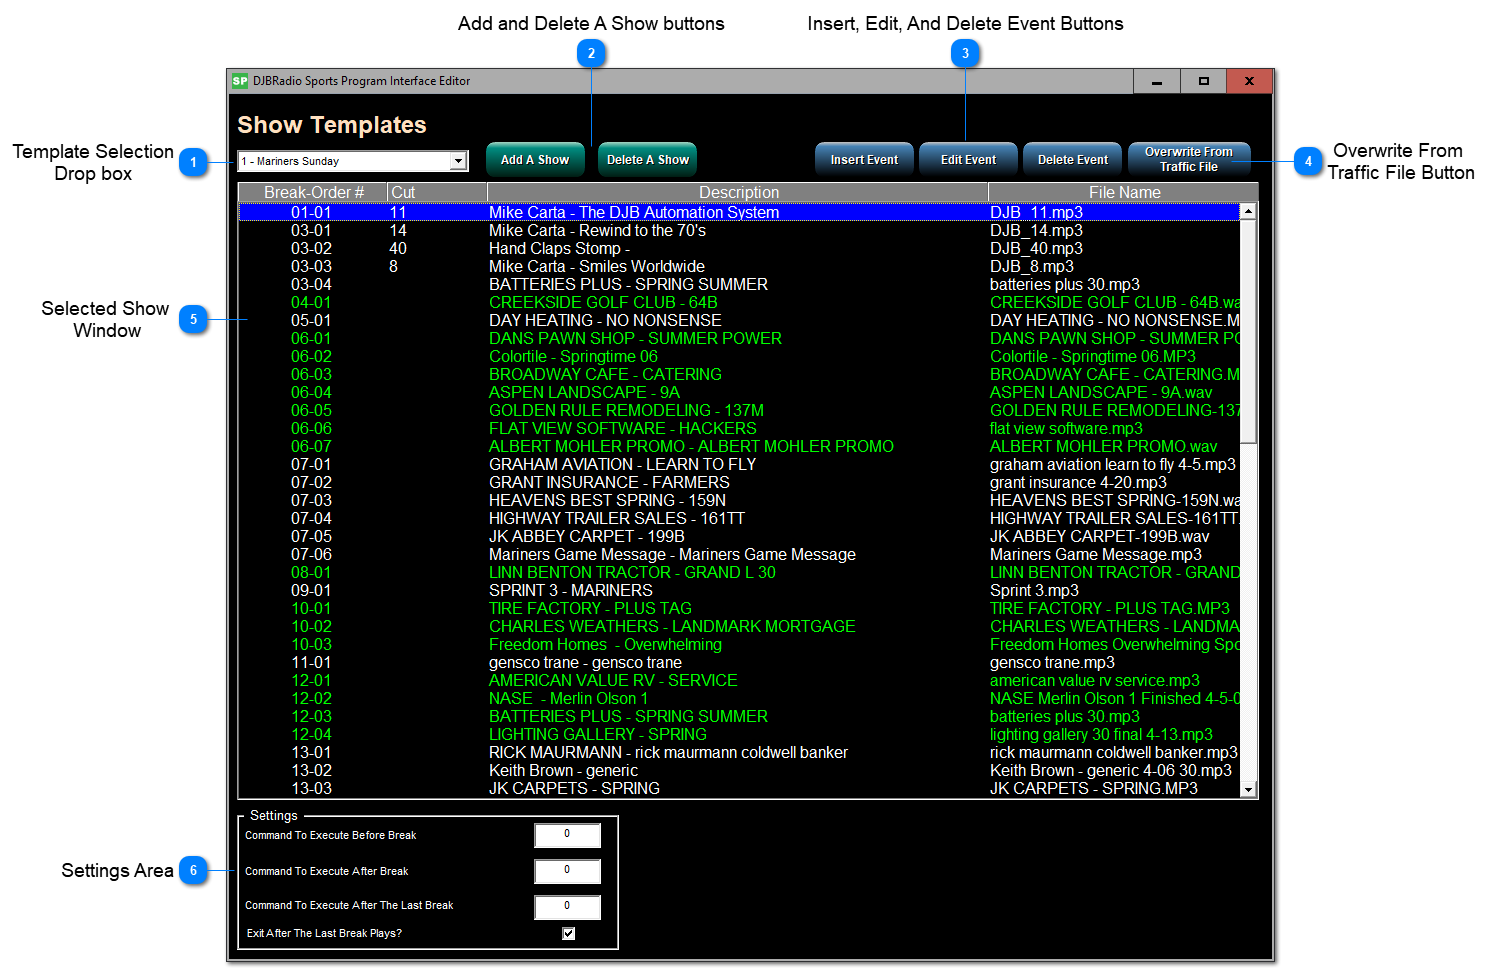
Task: Click cut number 14 cell
Action: 398,230
